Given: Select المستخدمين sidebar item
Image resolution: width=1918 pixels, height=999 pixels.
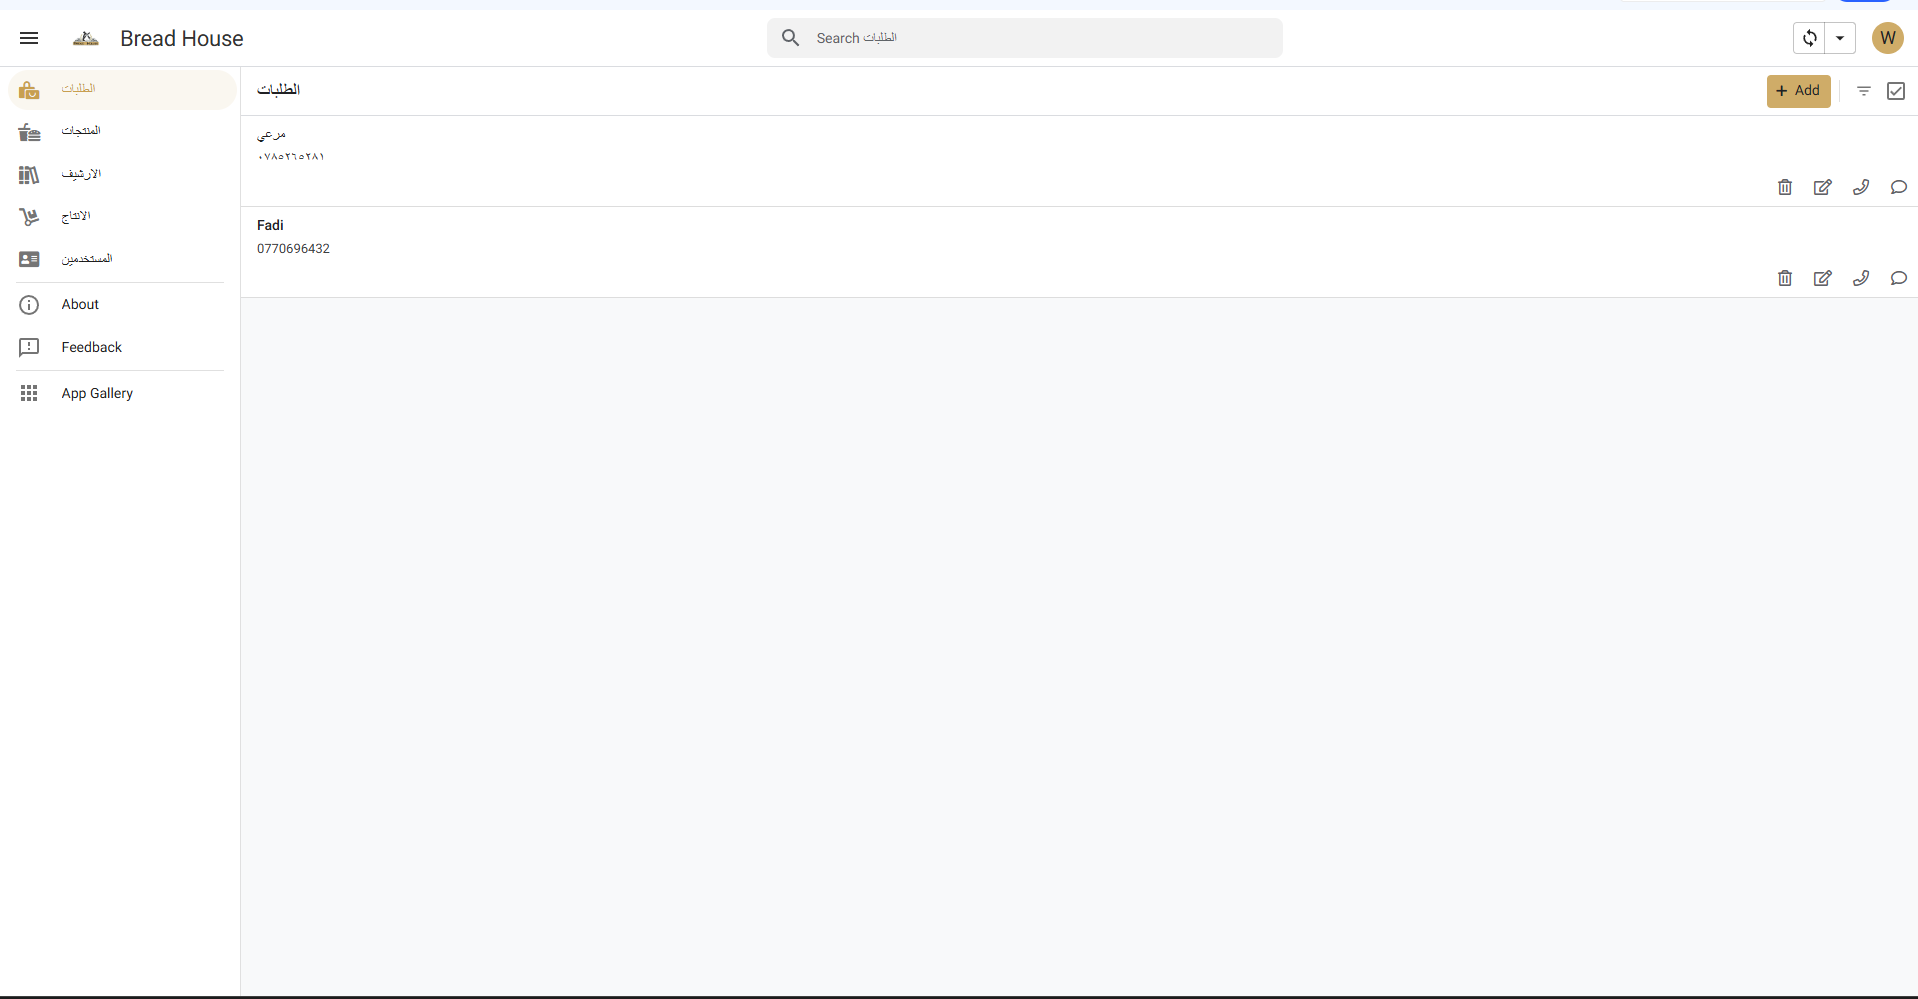Looking at the screenshot, I should click(86, 259).
